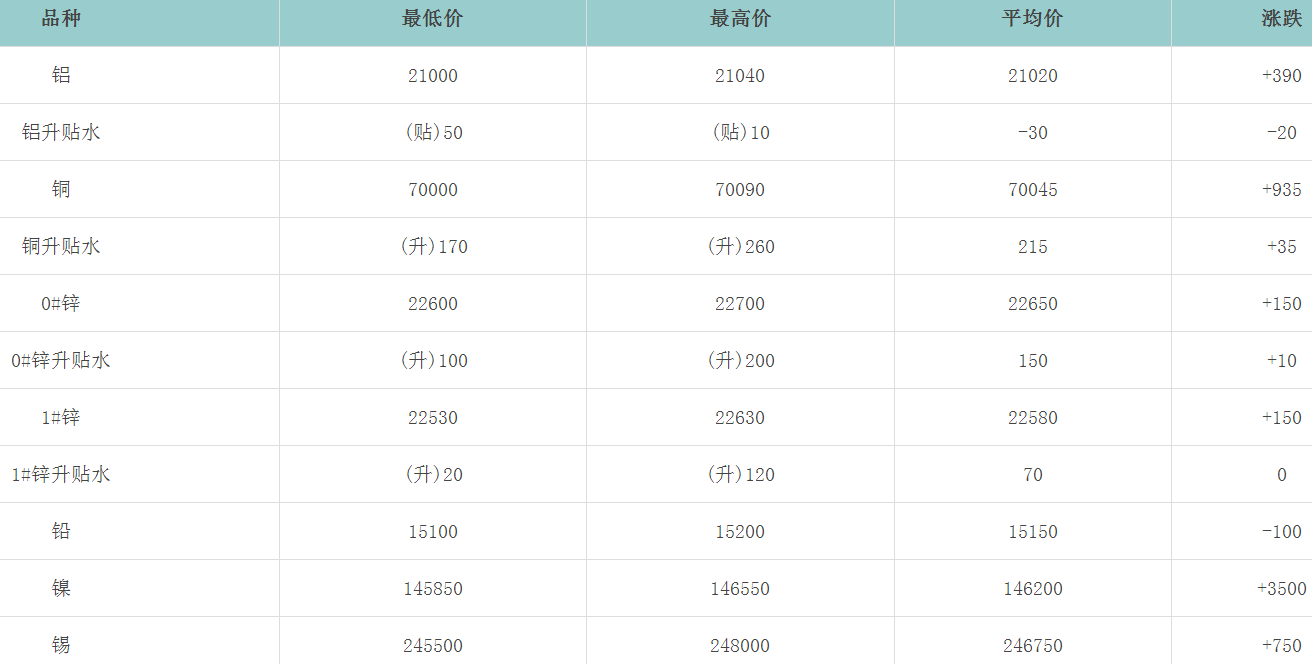
Task: Click the 0#锌 row label
Action: coord(61,303)
